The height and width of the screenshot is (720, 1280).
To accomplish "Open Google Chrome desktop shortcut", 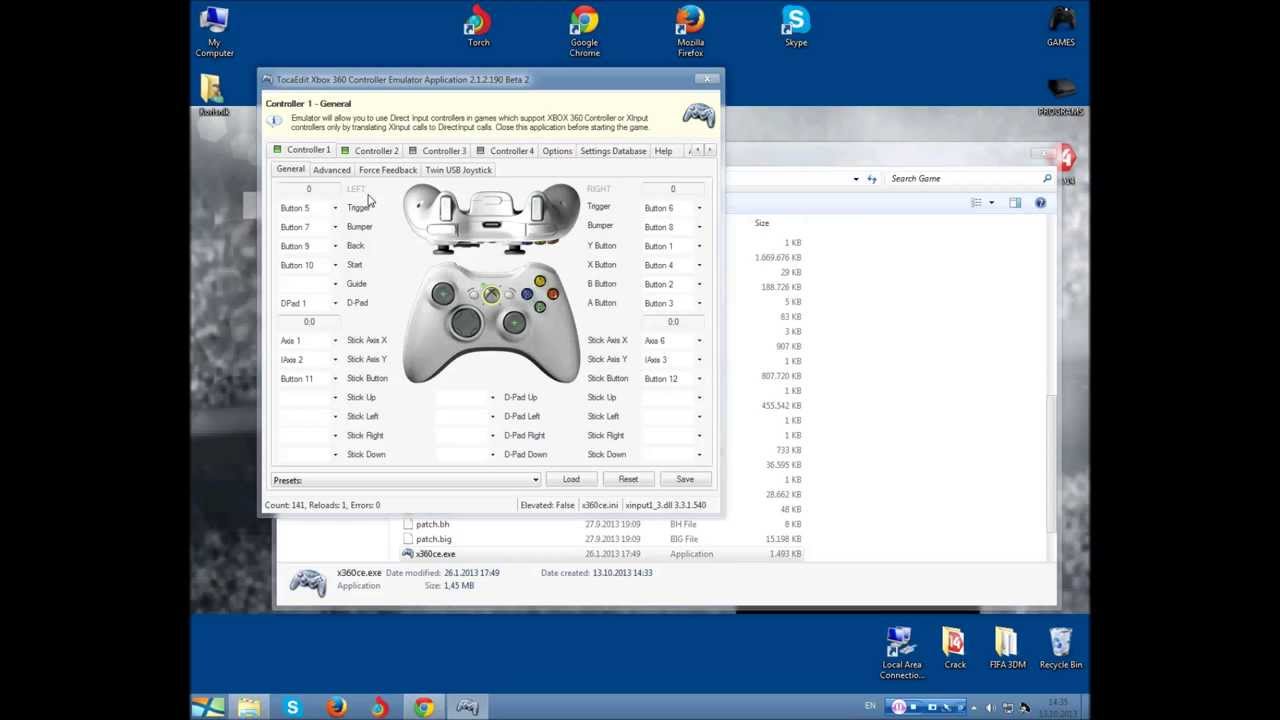I will point(584,32).
